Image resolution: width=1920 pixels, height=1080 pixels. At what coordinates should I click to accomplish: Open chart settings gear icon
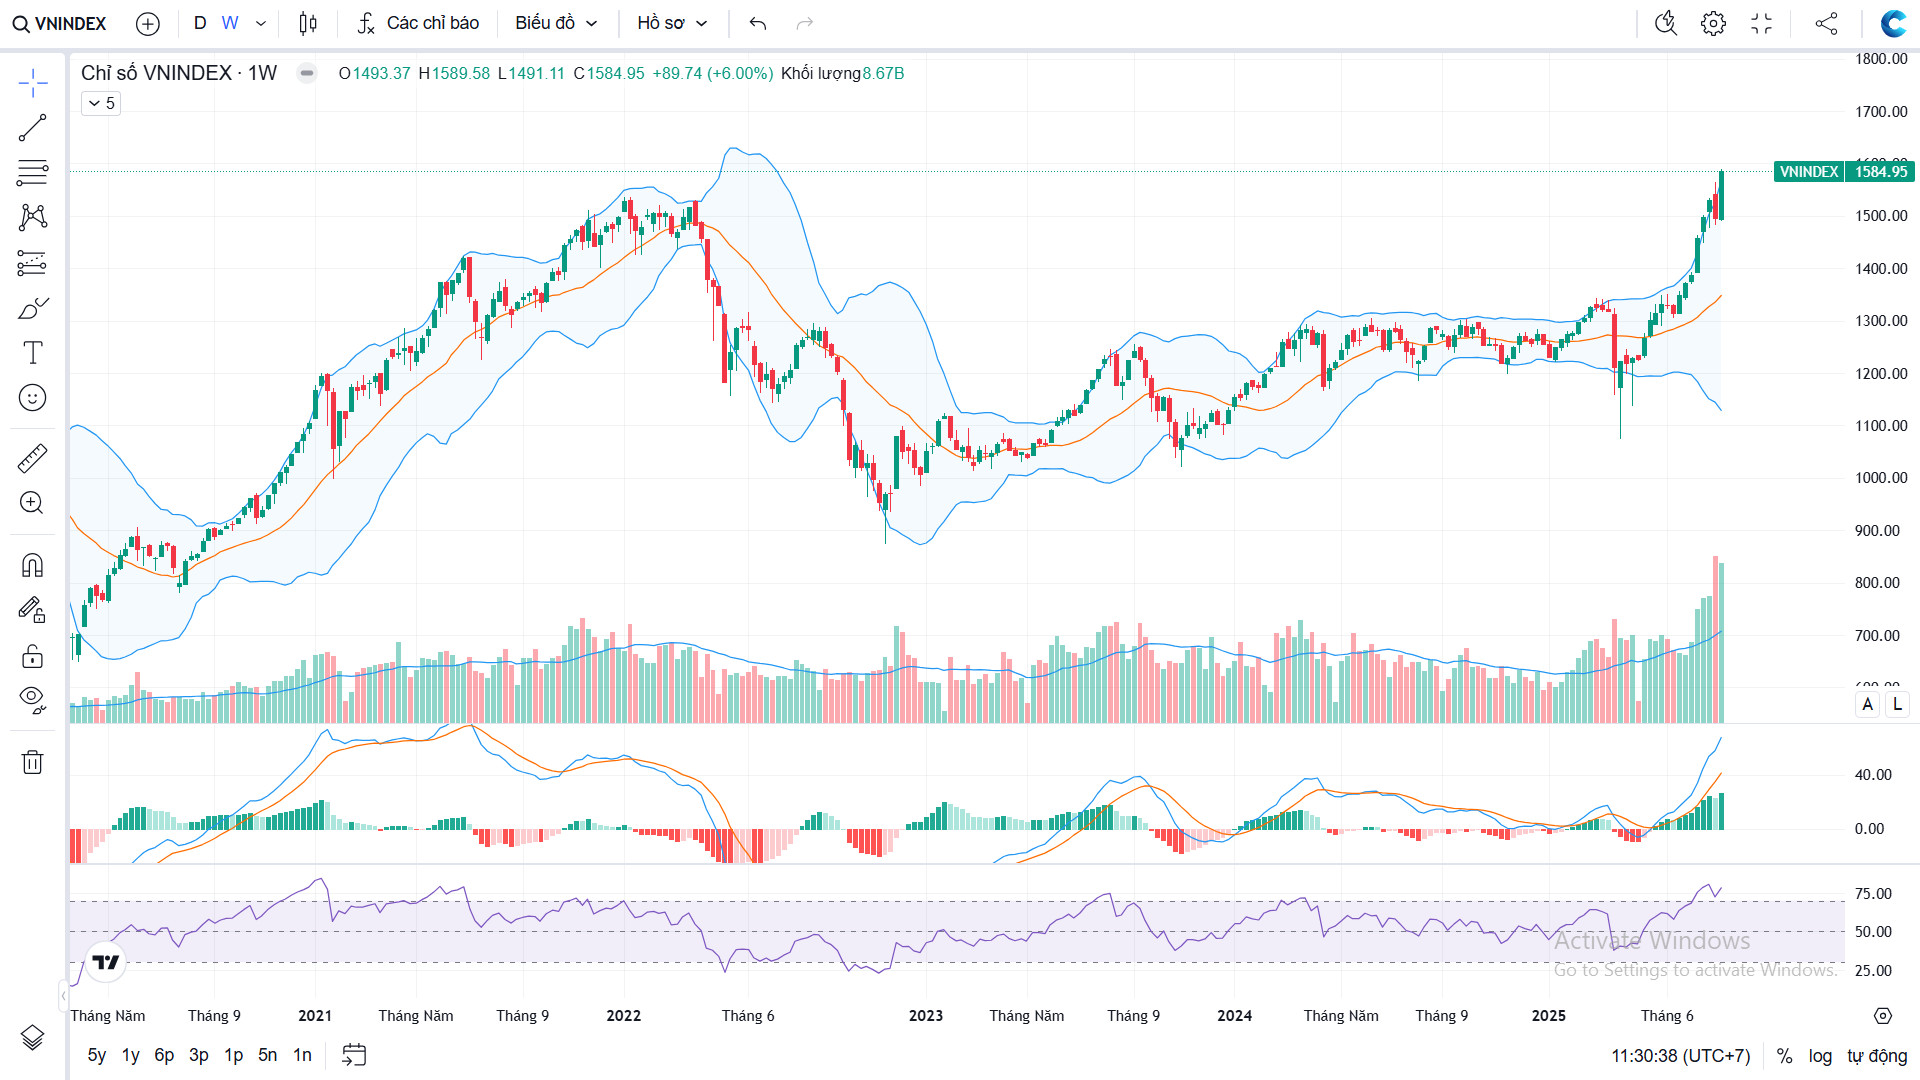click(1713, 23)
